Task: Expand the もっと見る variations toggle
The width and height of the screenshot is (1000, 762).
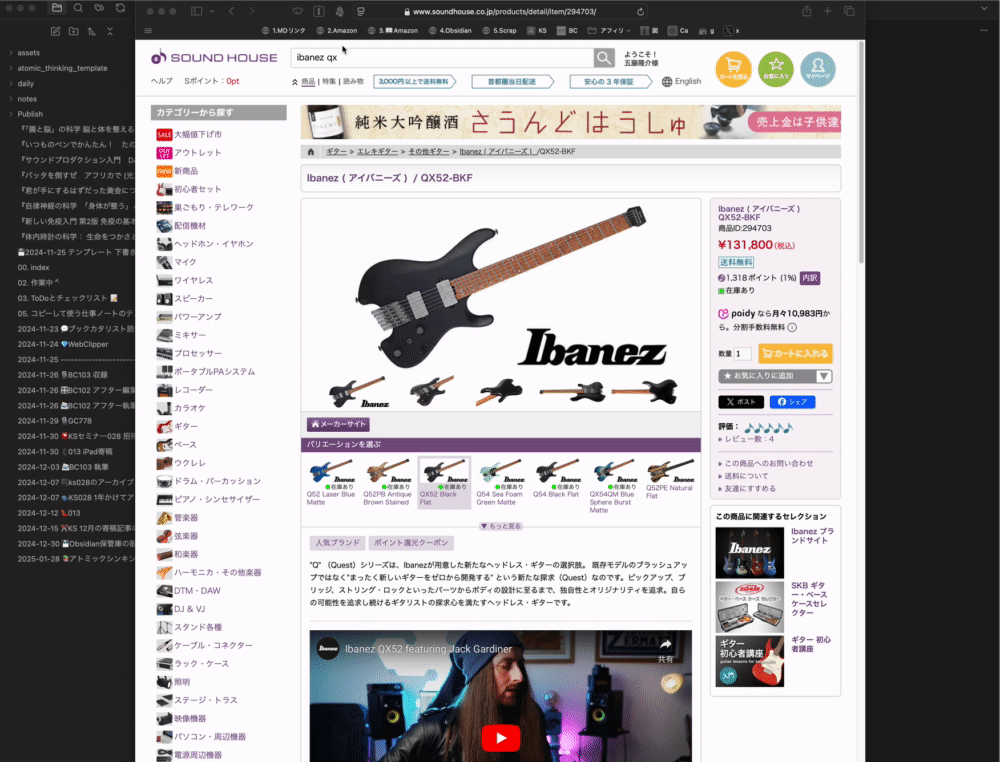Action: 501,526
